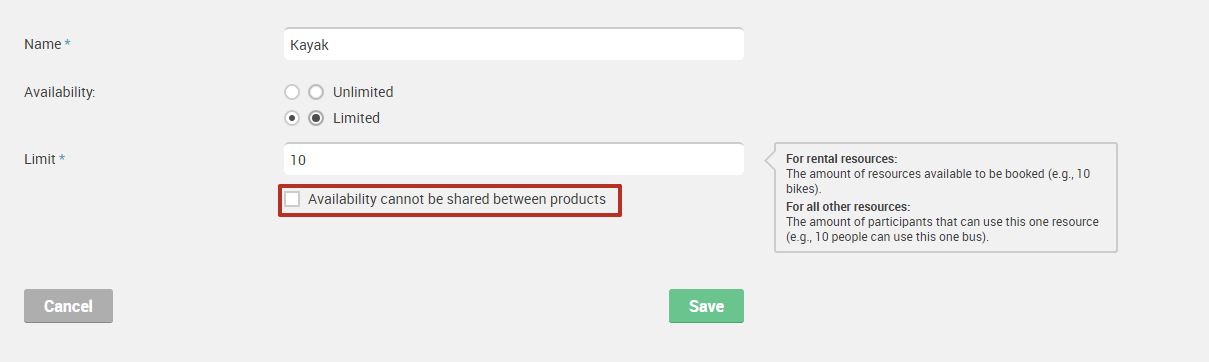Click the Limit field showing 10
The height and width of the screenshot is (362, 1209).
tap(513, 160)
